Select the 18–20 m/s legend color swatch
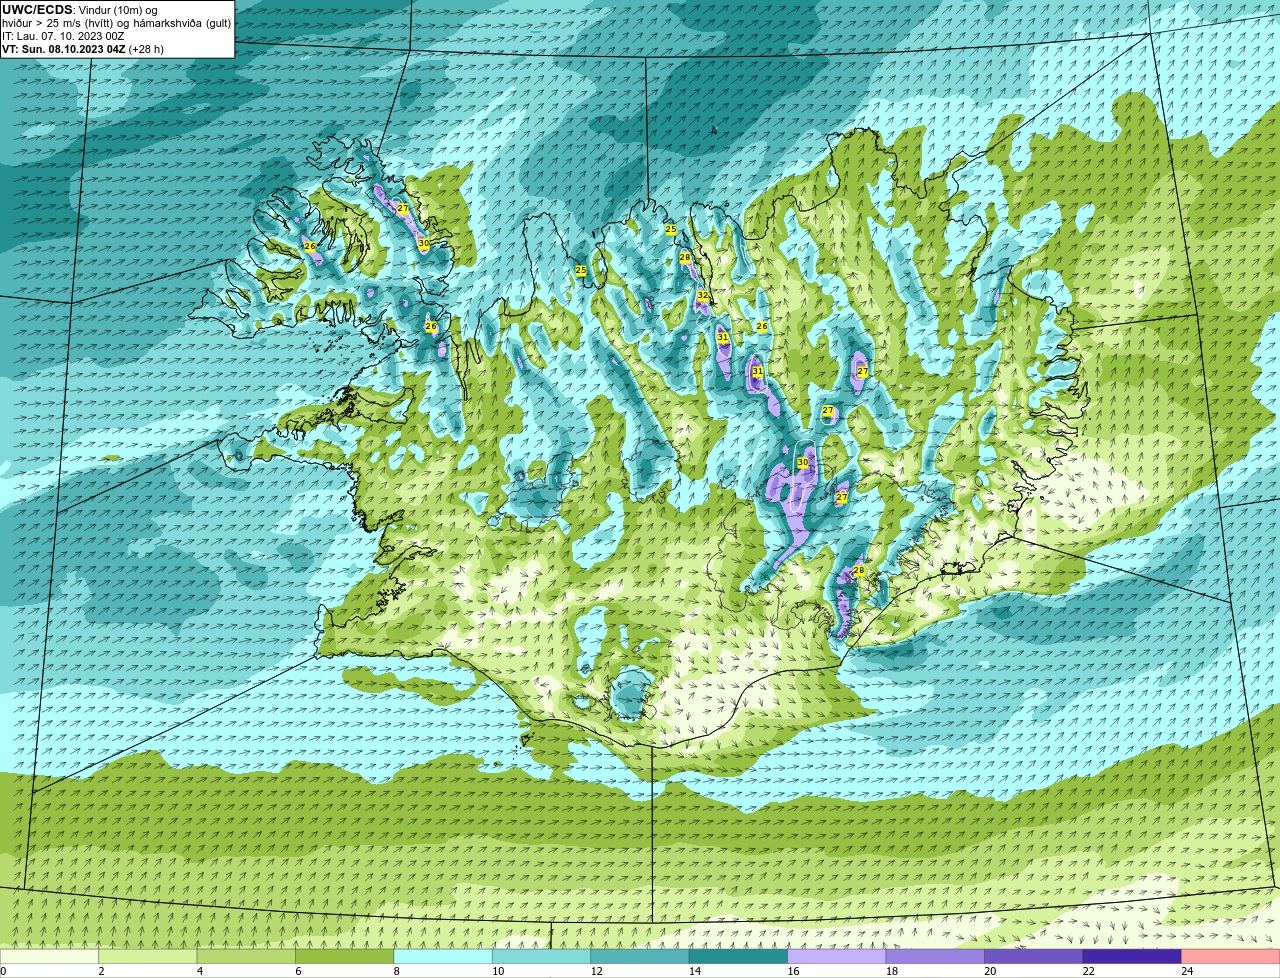Image resolution: width=1280 pixels, height=978 pixels. click(x=935, y=957)
